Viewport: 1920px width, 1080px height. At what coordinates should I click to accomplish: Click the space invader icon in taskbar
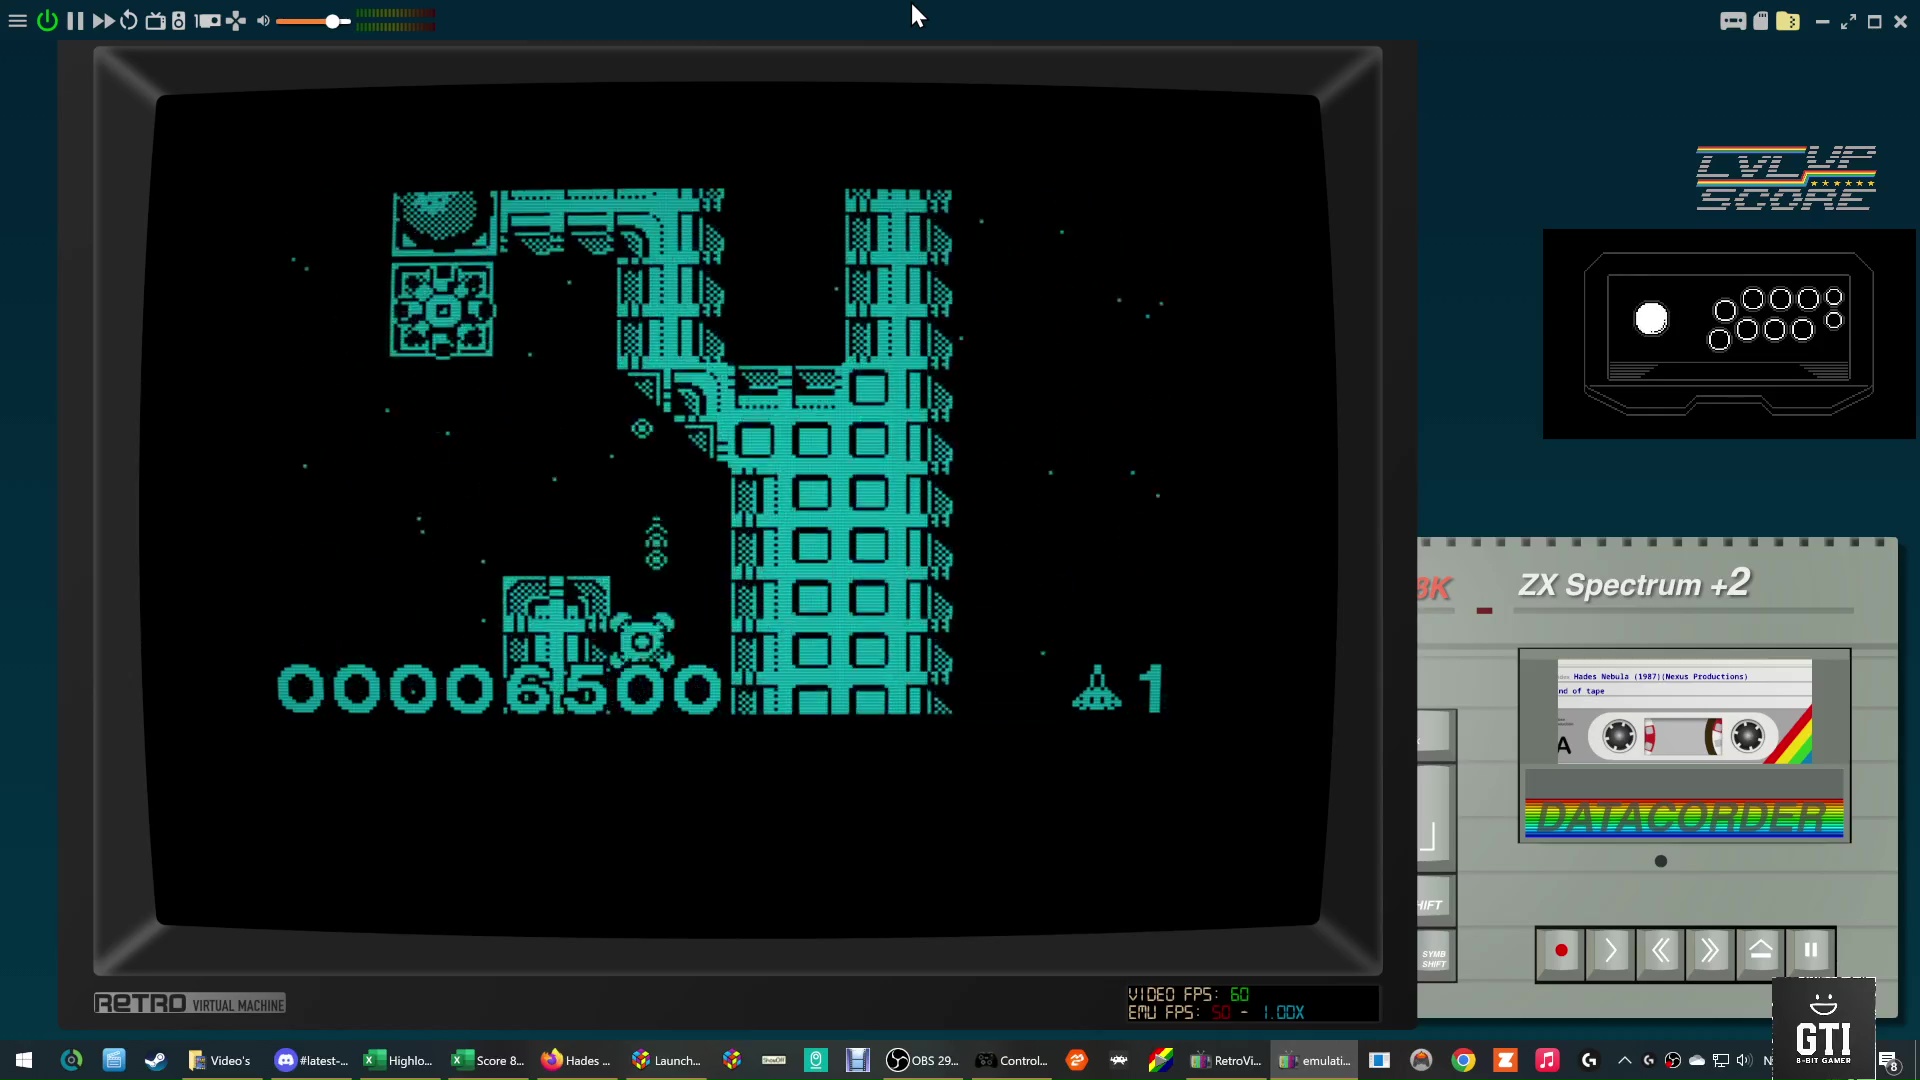[1119, 1060]
